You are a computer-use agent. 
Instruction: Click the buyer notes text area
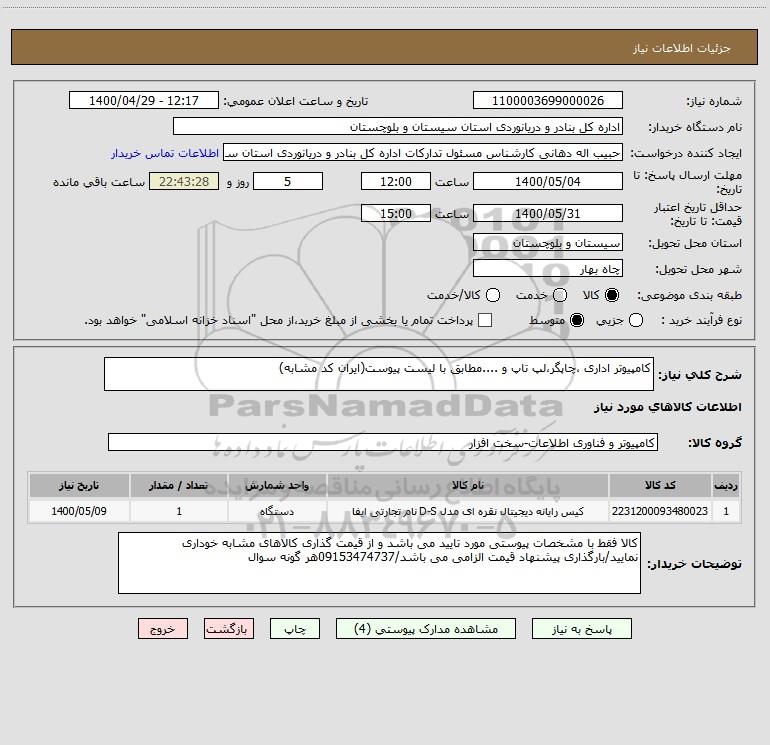pyautogui.click(x=379, y=563)
